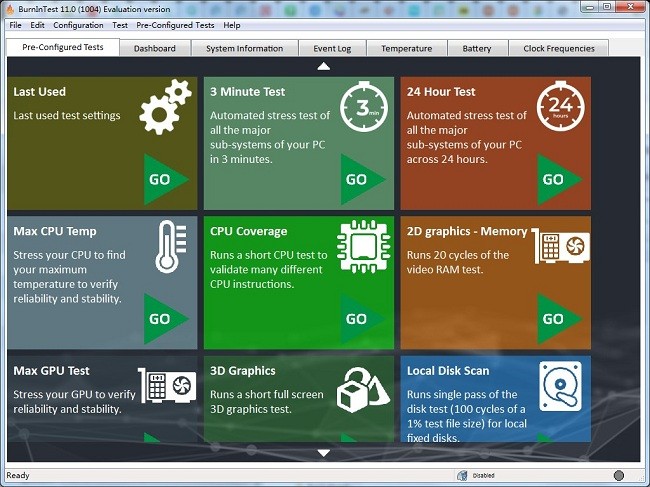Switch to the Clock Frequencies tab
Viewport: 650px width, 487px height.
(x=559, y=48)
